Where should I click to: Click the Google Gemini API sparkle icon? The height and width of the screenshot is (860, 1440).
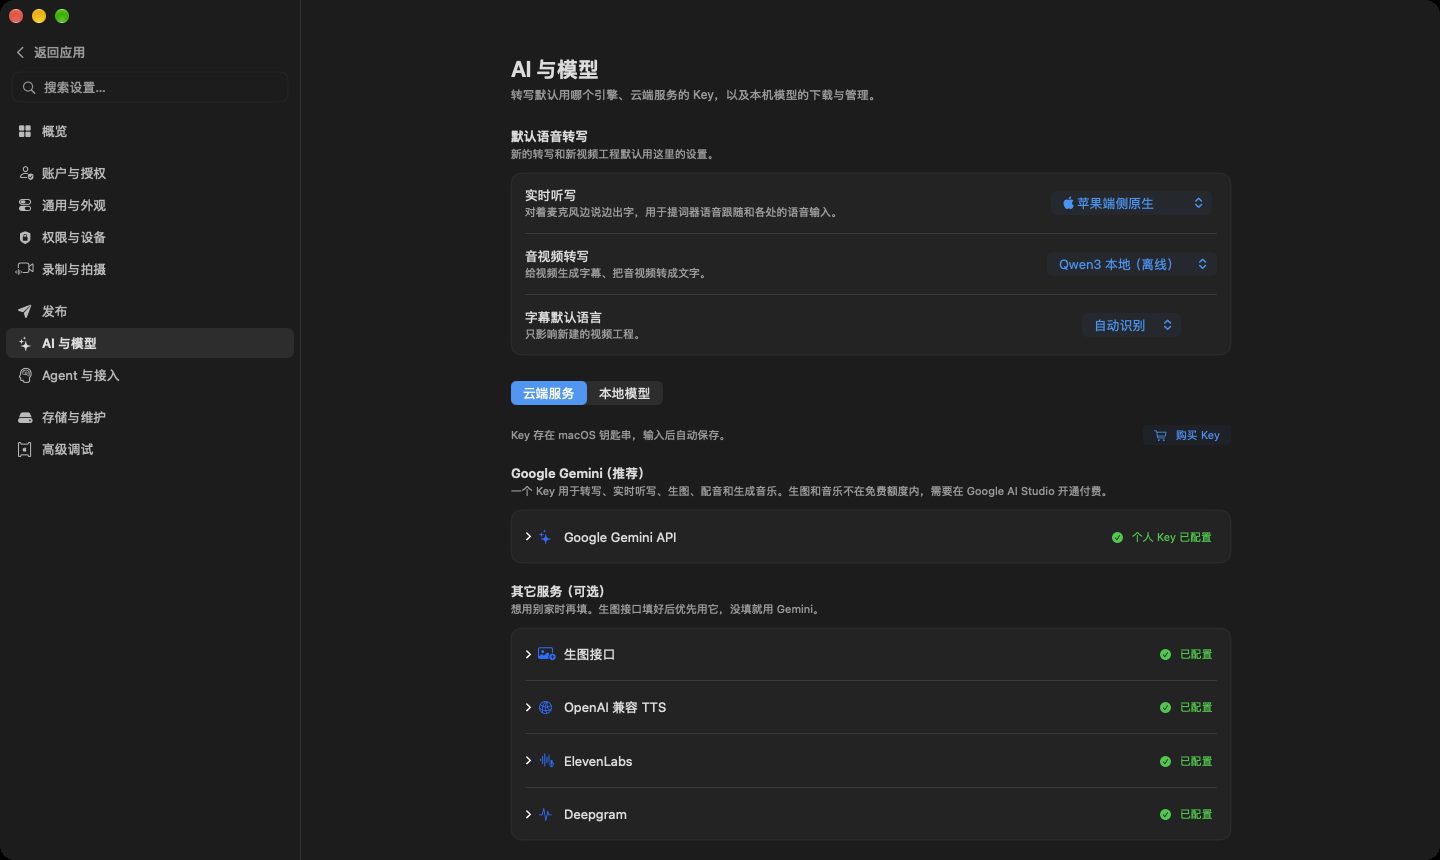coord(545,537)
